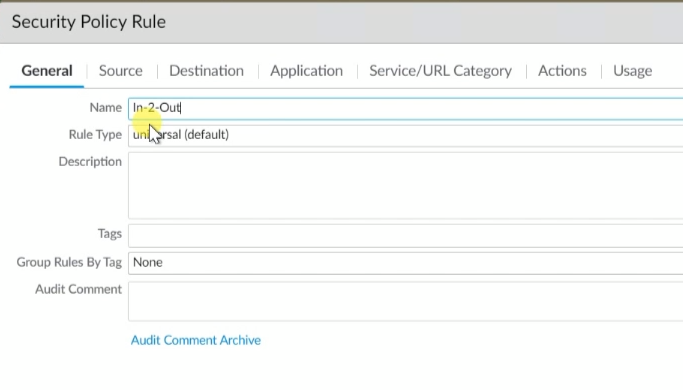Screen dimensions: 683x390
Task: Click into the Tags field
Action: click(x=406, y=235)
